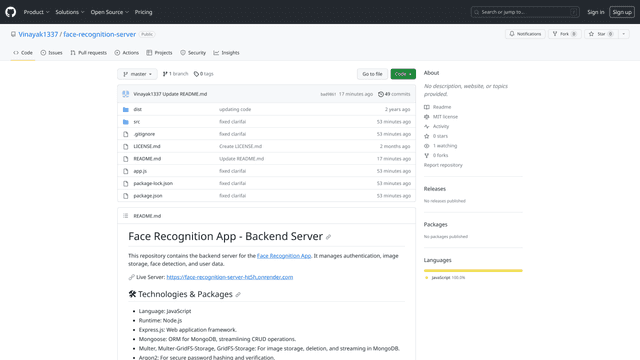Open the src folder
The height and width of the screenshot is (360, 640).
coord(137,122)
